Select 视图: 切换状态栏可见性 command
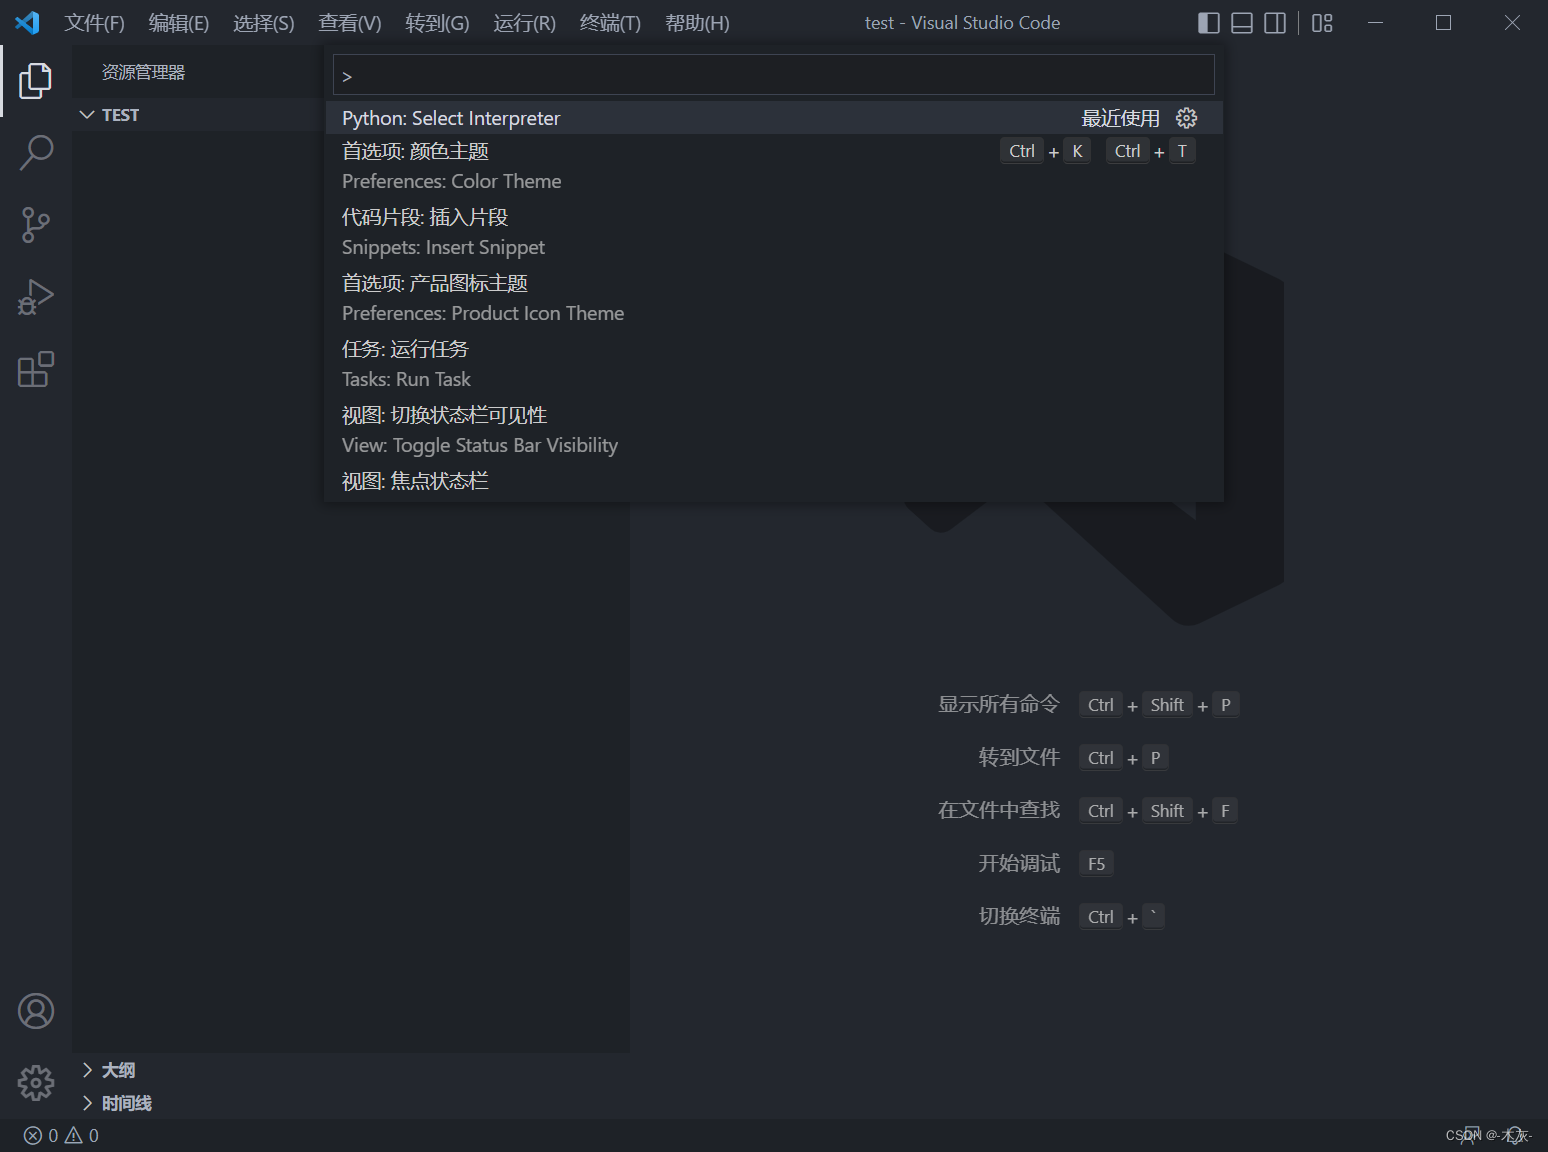The width and height of the screenshot is (1548, 1152). click(x=774, y=430)
